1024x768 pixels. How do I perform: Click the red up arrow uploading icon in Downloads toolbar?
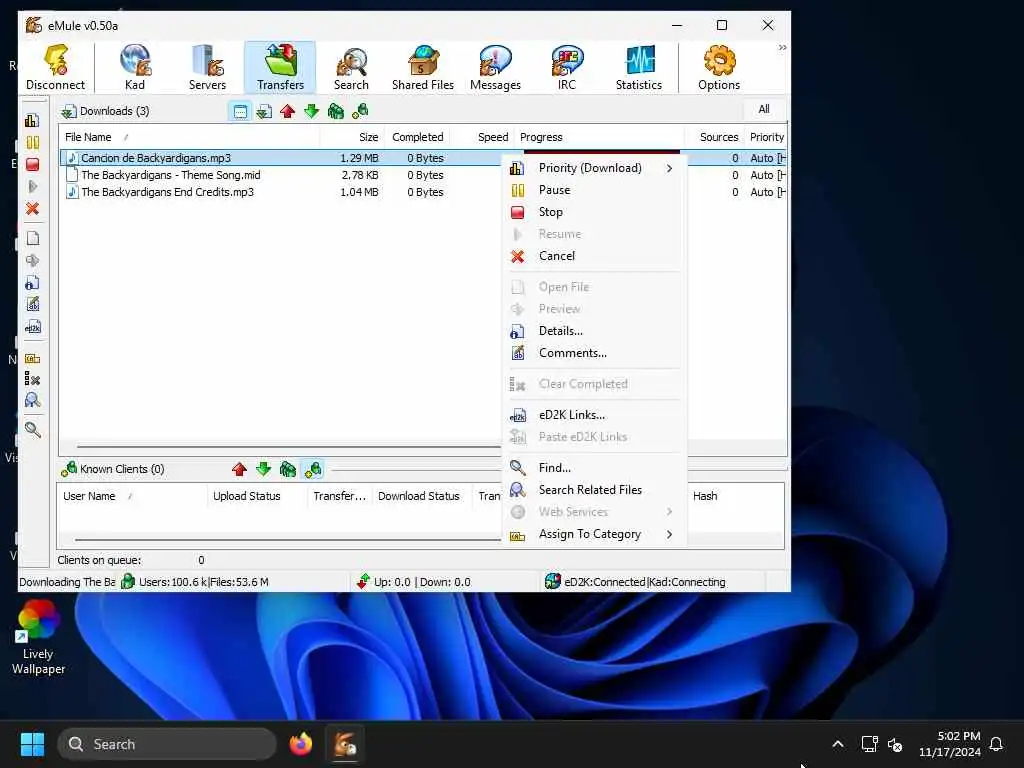(x=287, y=112)
